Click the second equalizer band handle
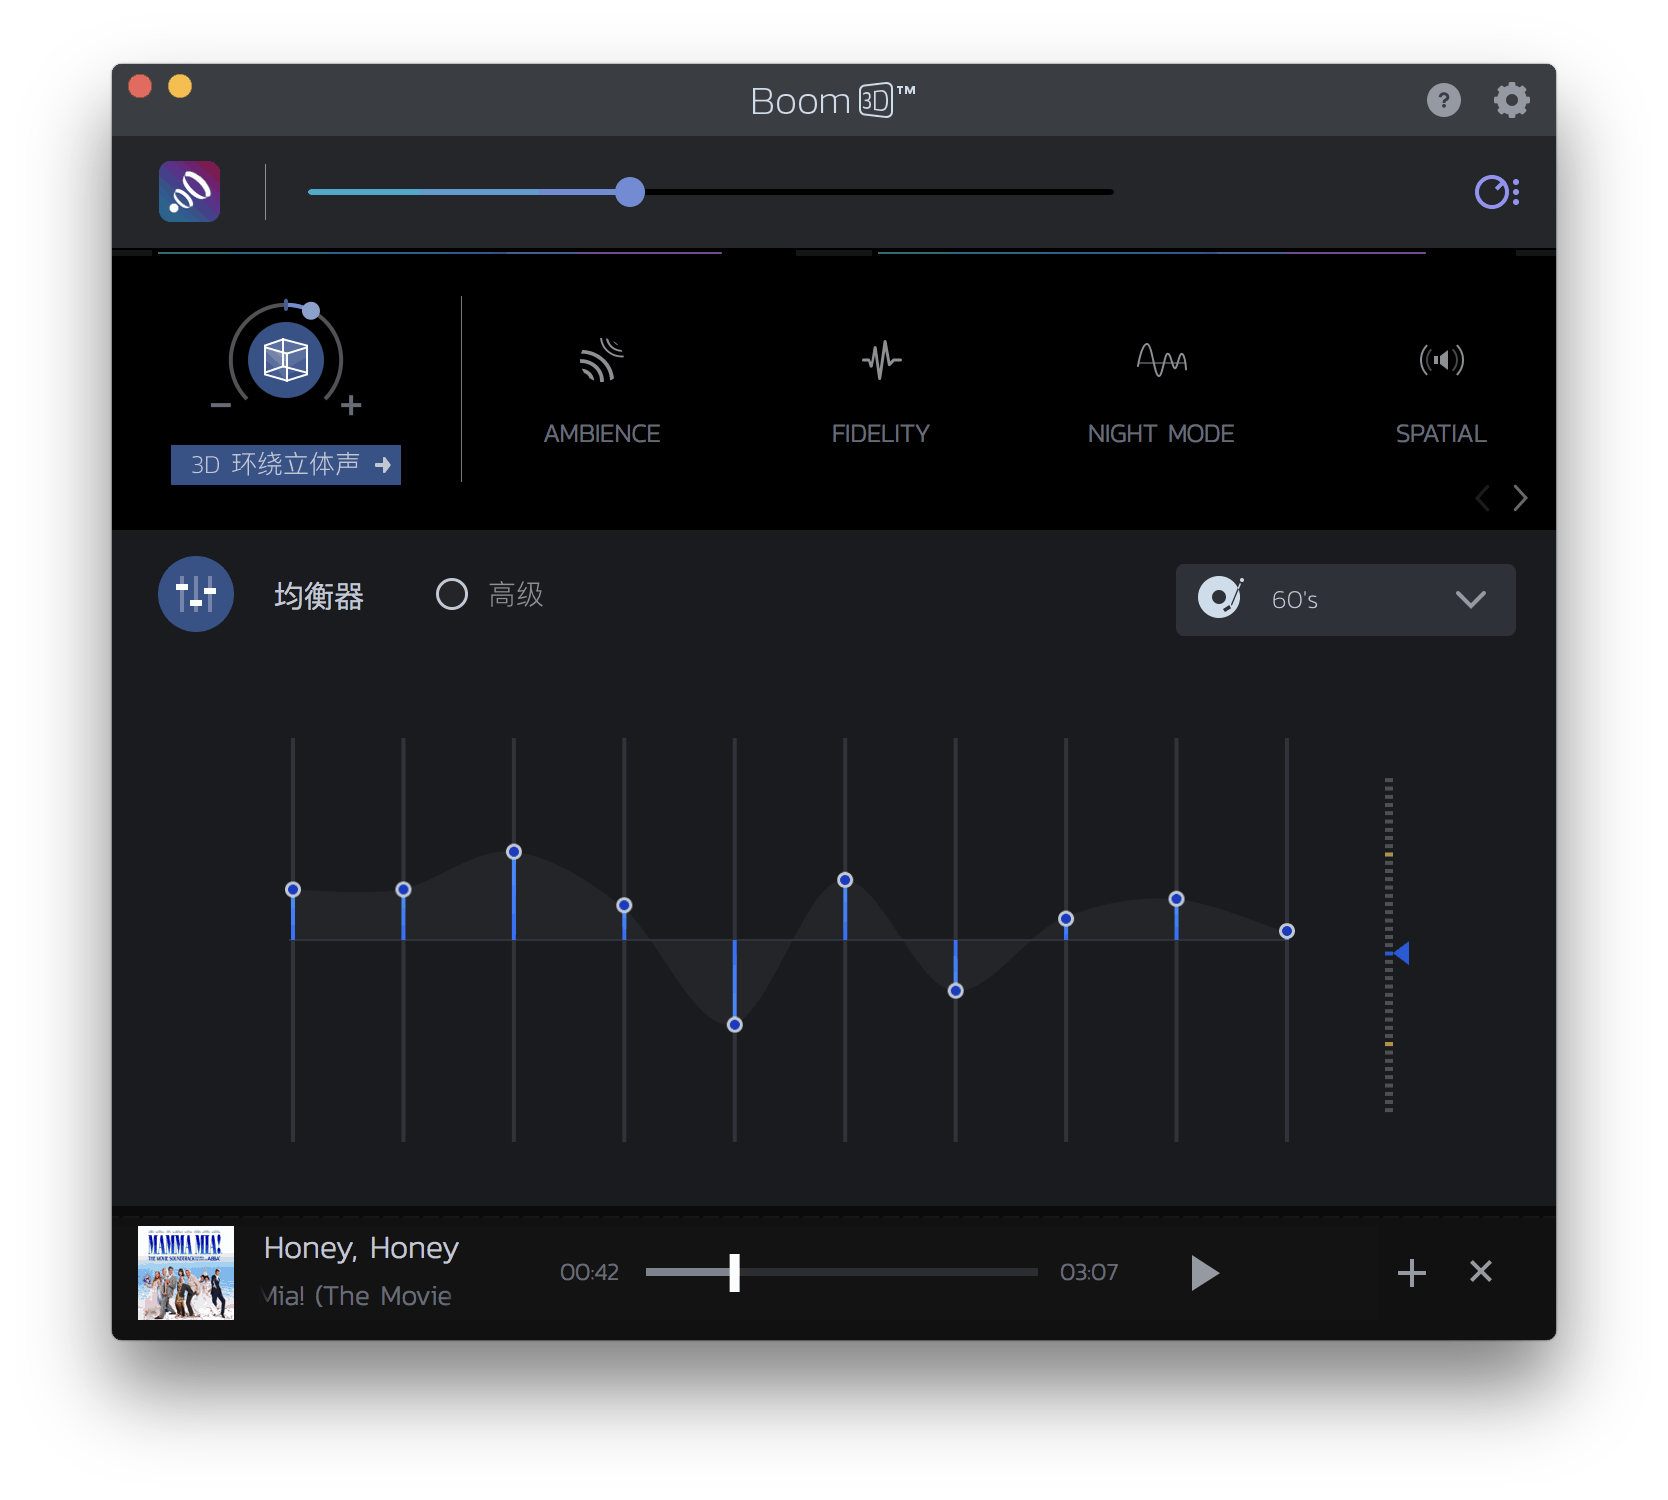The width and height of the screenshot is (1668, 1500). (x=403, y=889)
